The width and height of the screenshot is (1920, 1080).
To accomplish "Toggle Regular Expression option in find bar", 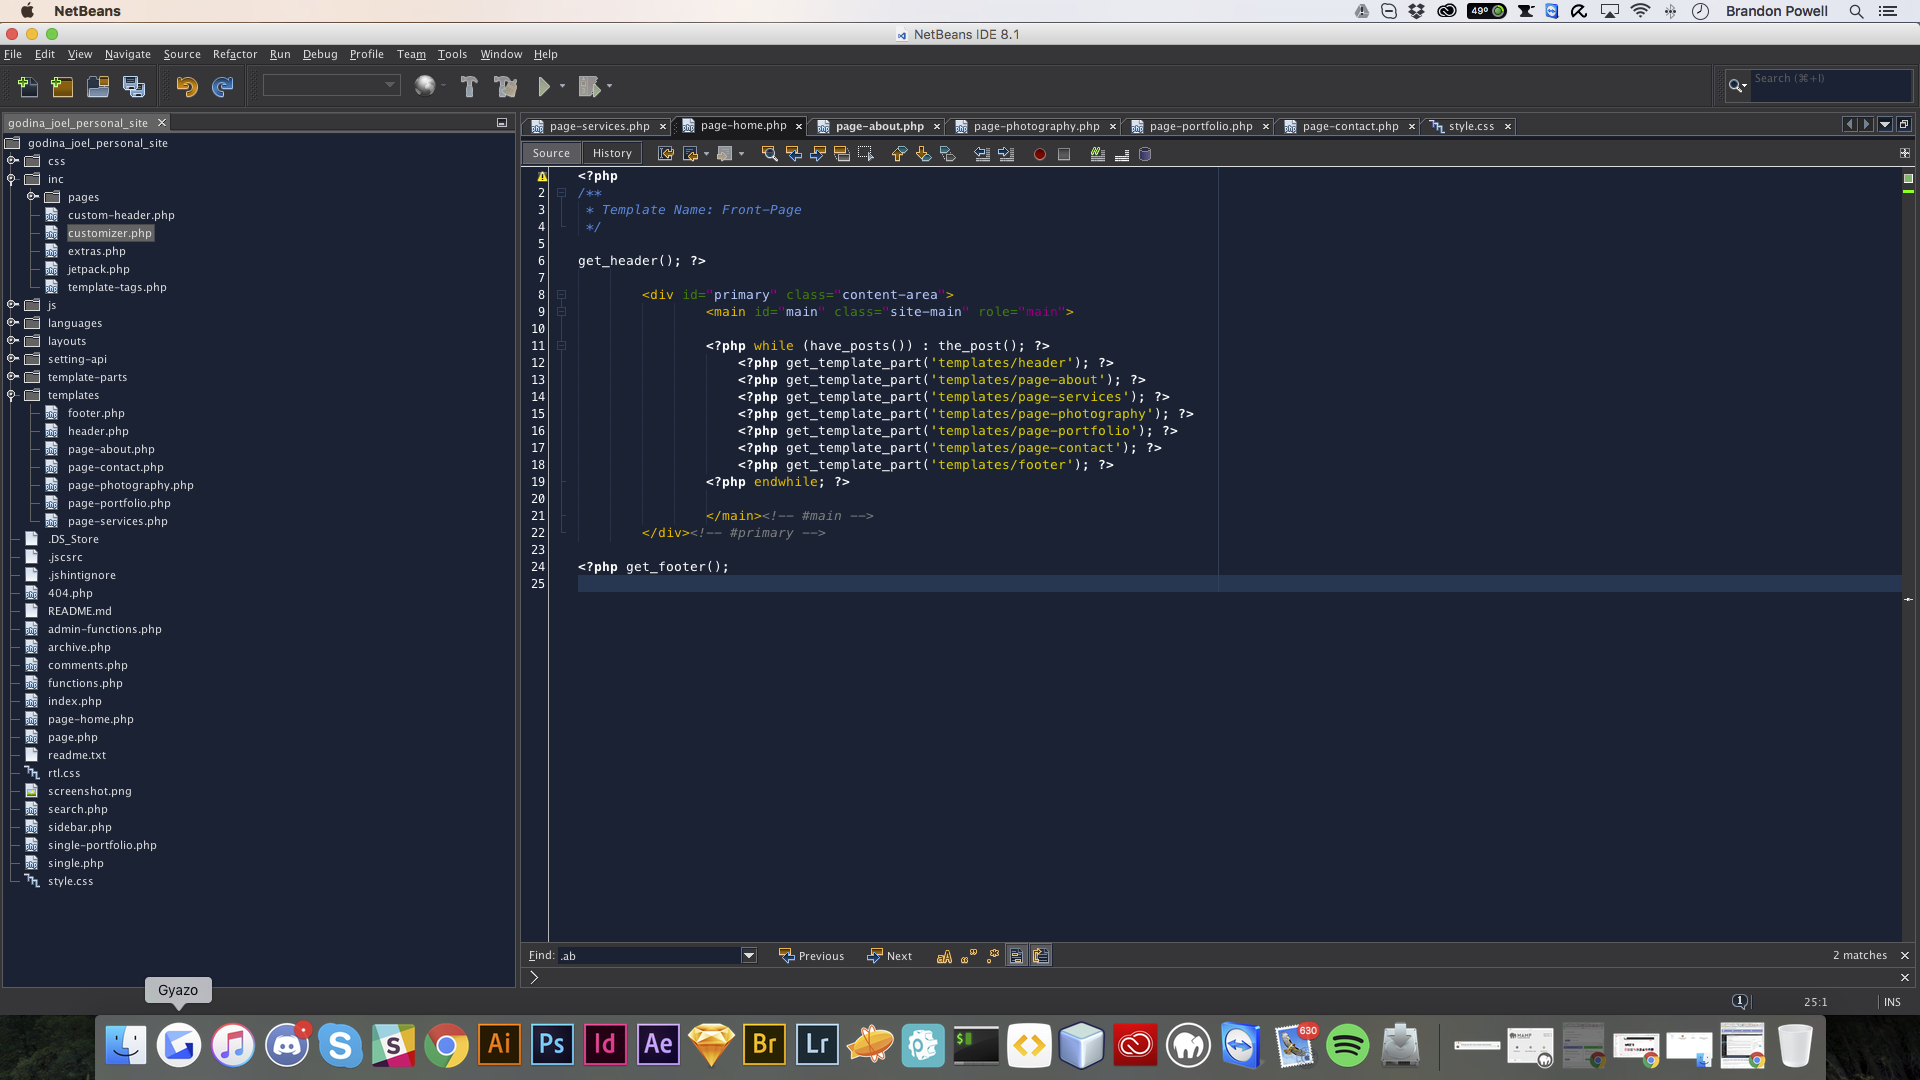I will click(x=992, y=956).
